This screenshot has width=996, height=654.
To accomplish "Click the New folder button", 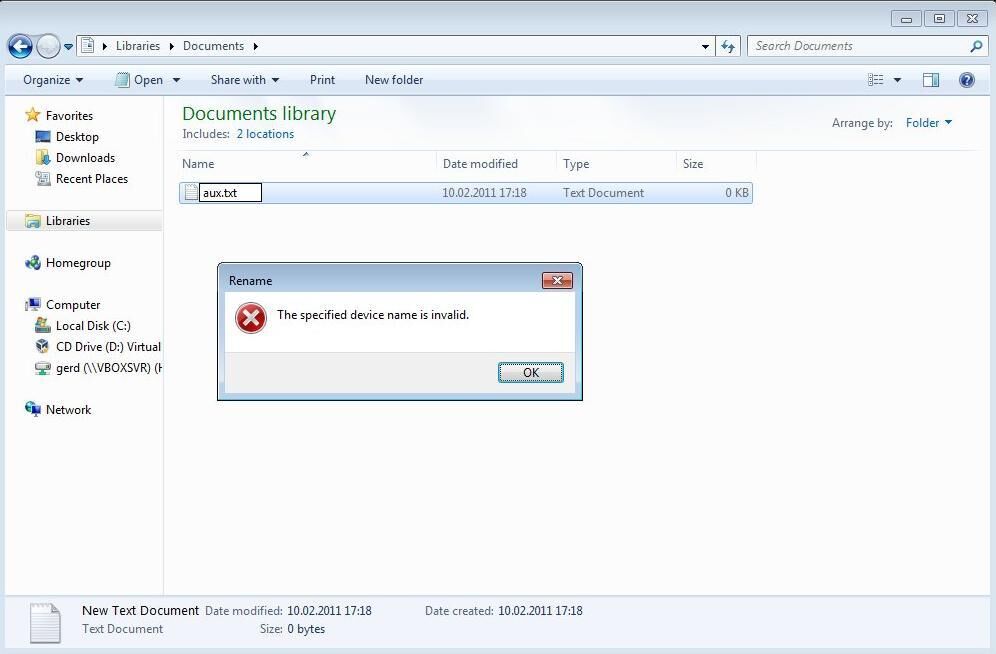I will point(393,80).
